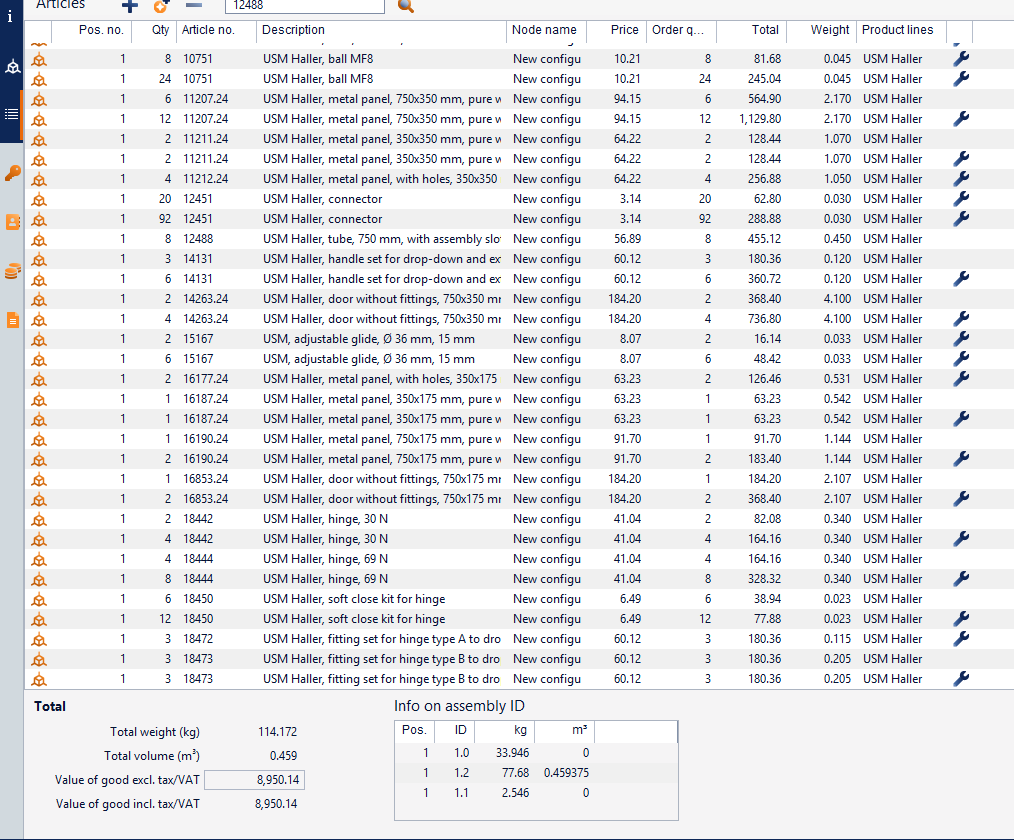Click total volume value '0.459'
This screenshot has width=1014, height=840.
[x=283, y=756]
